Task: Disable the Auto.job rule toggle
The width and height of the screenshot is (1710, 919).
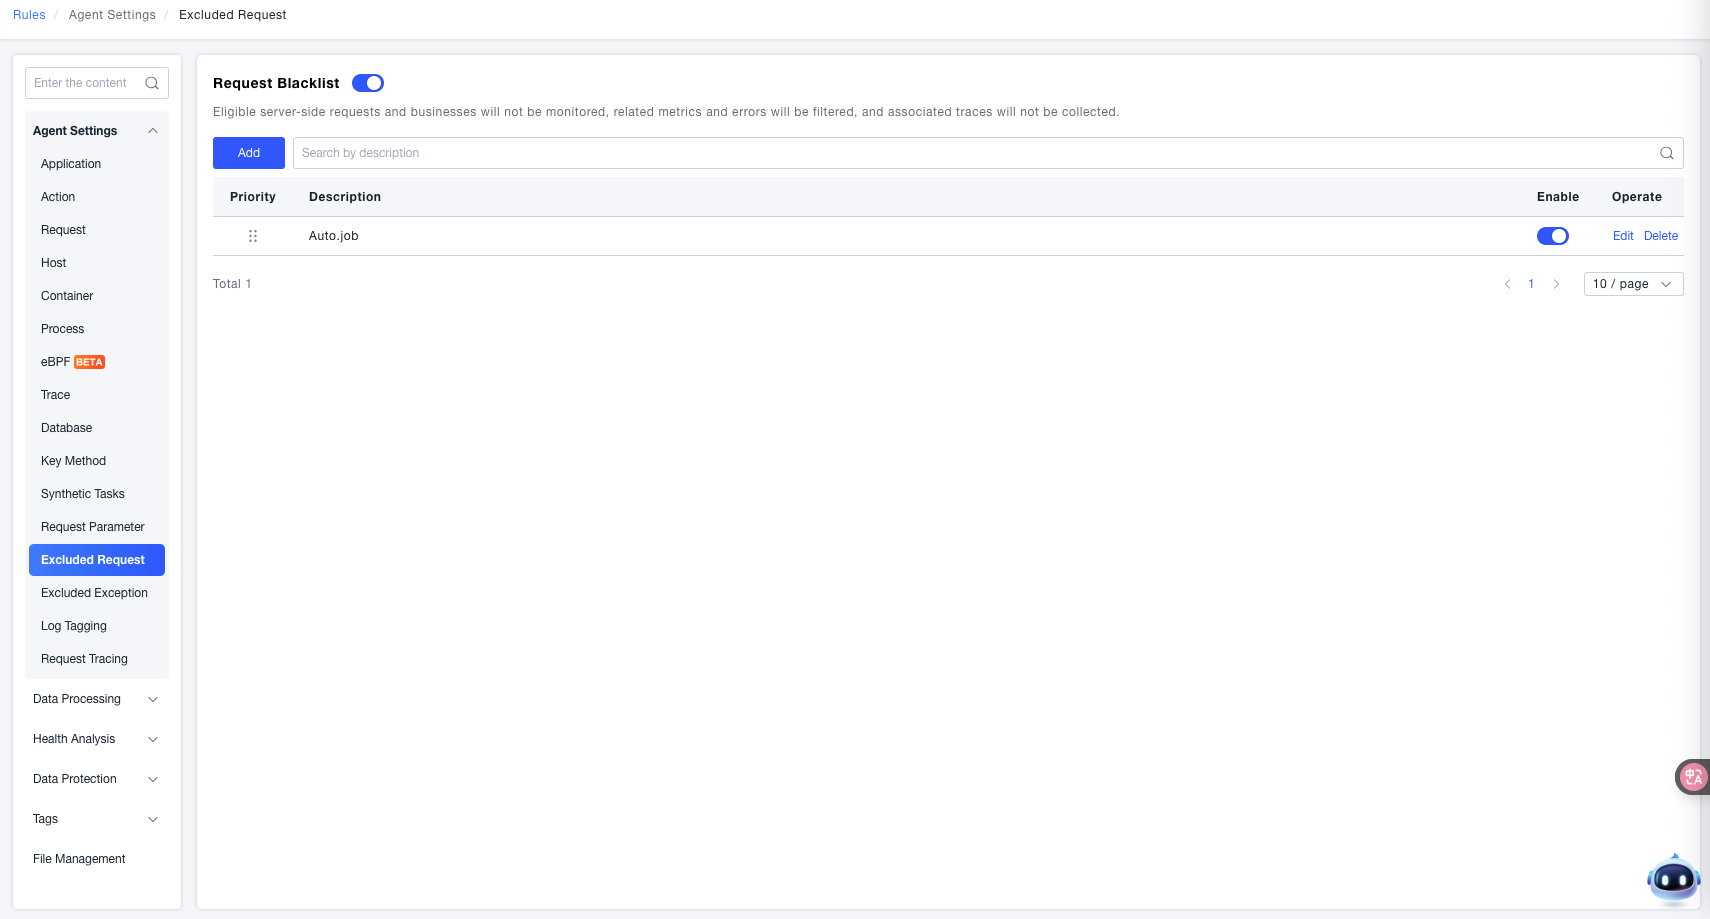Action: (1552, 236)
